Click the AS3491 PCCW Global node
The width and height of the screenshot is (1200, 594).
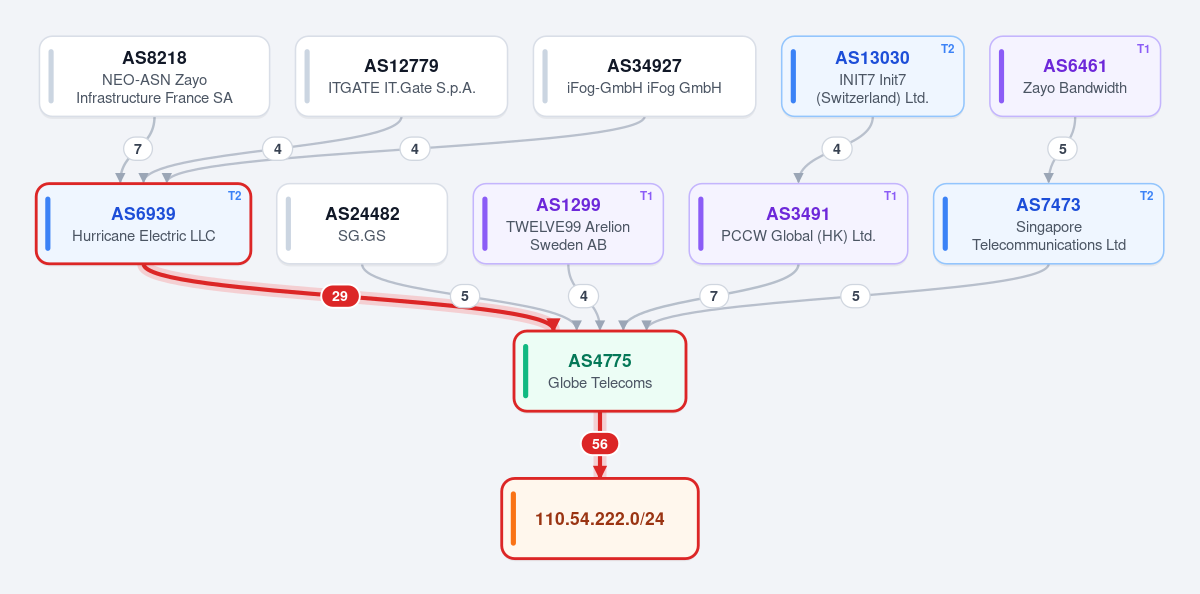tap(798, 224)
